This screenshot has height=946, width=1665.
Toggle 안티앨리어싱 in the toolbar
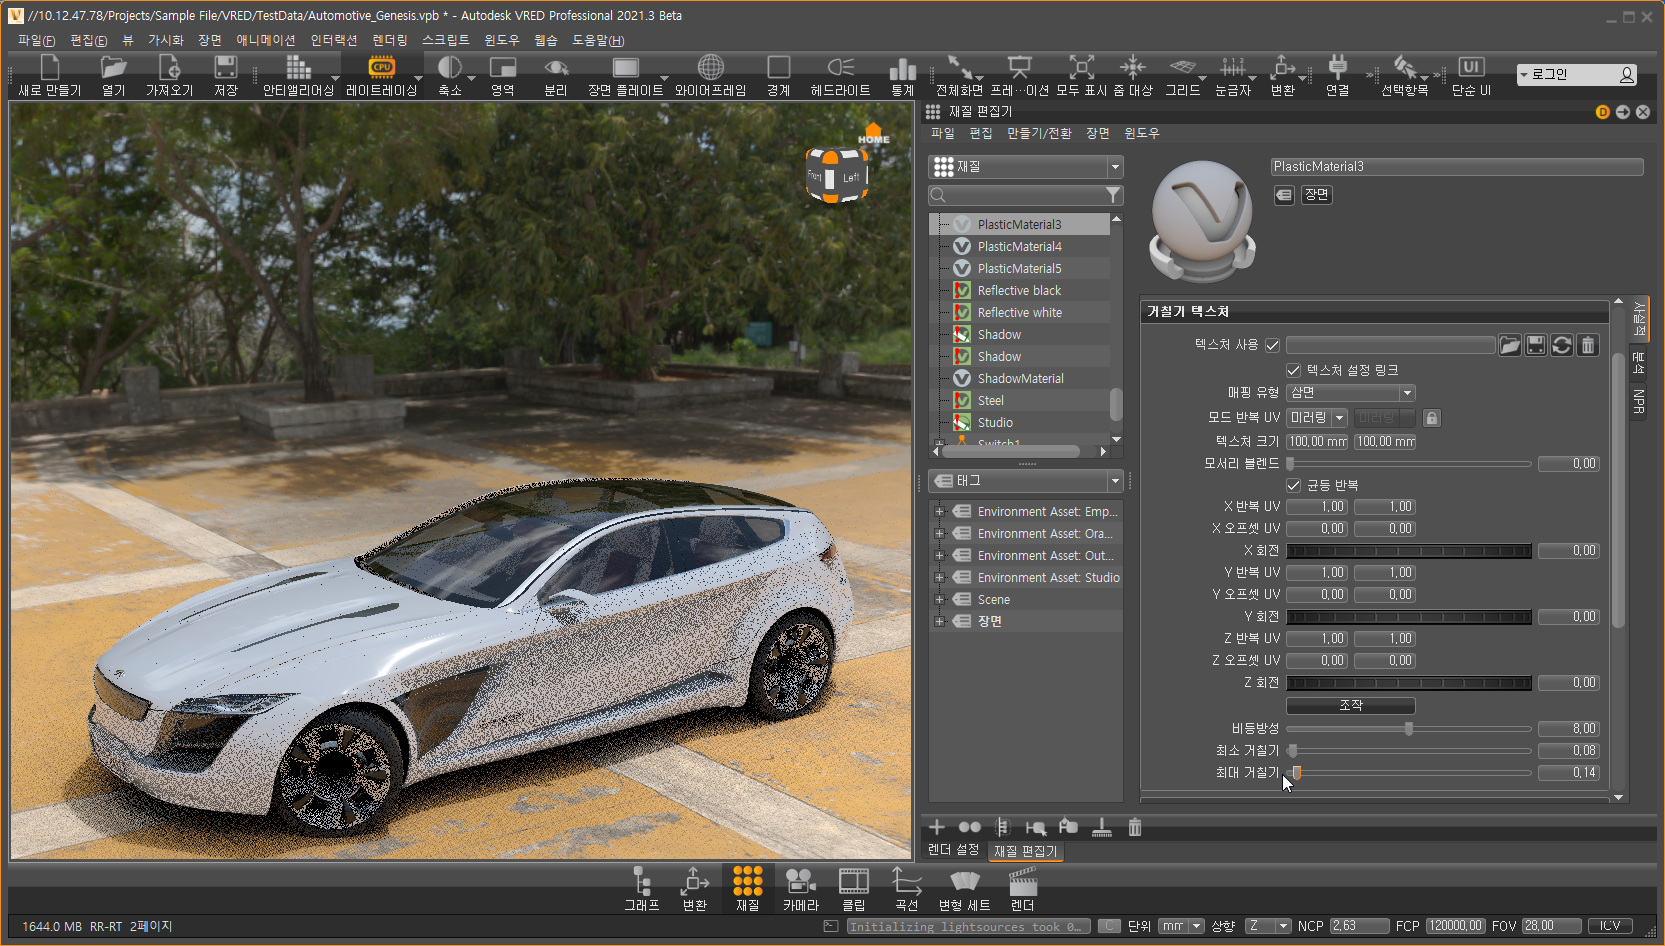tap(298, 74)
